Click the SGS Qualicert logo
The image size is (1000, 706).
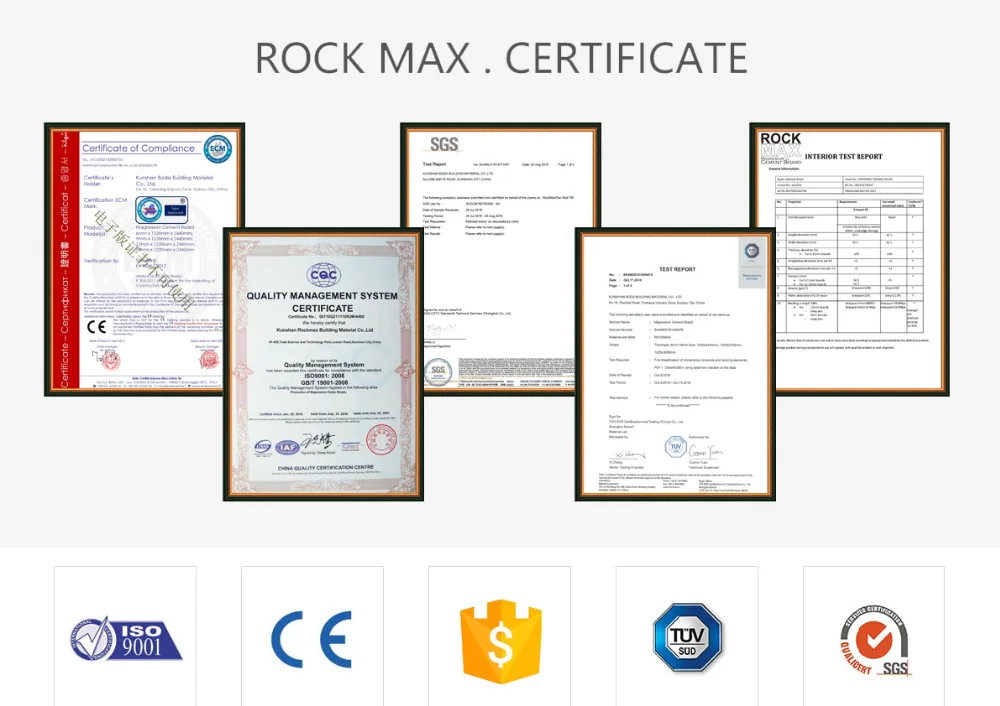[x=874, y=640]
